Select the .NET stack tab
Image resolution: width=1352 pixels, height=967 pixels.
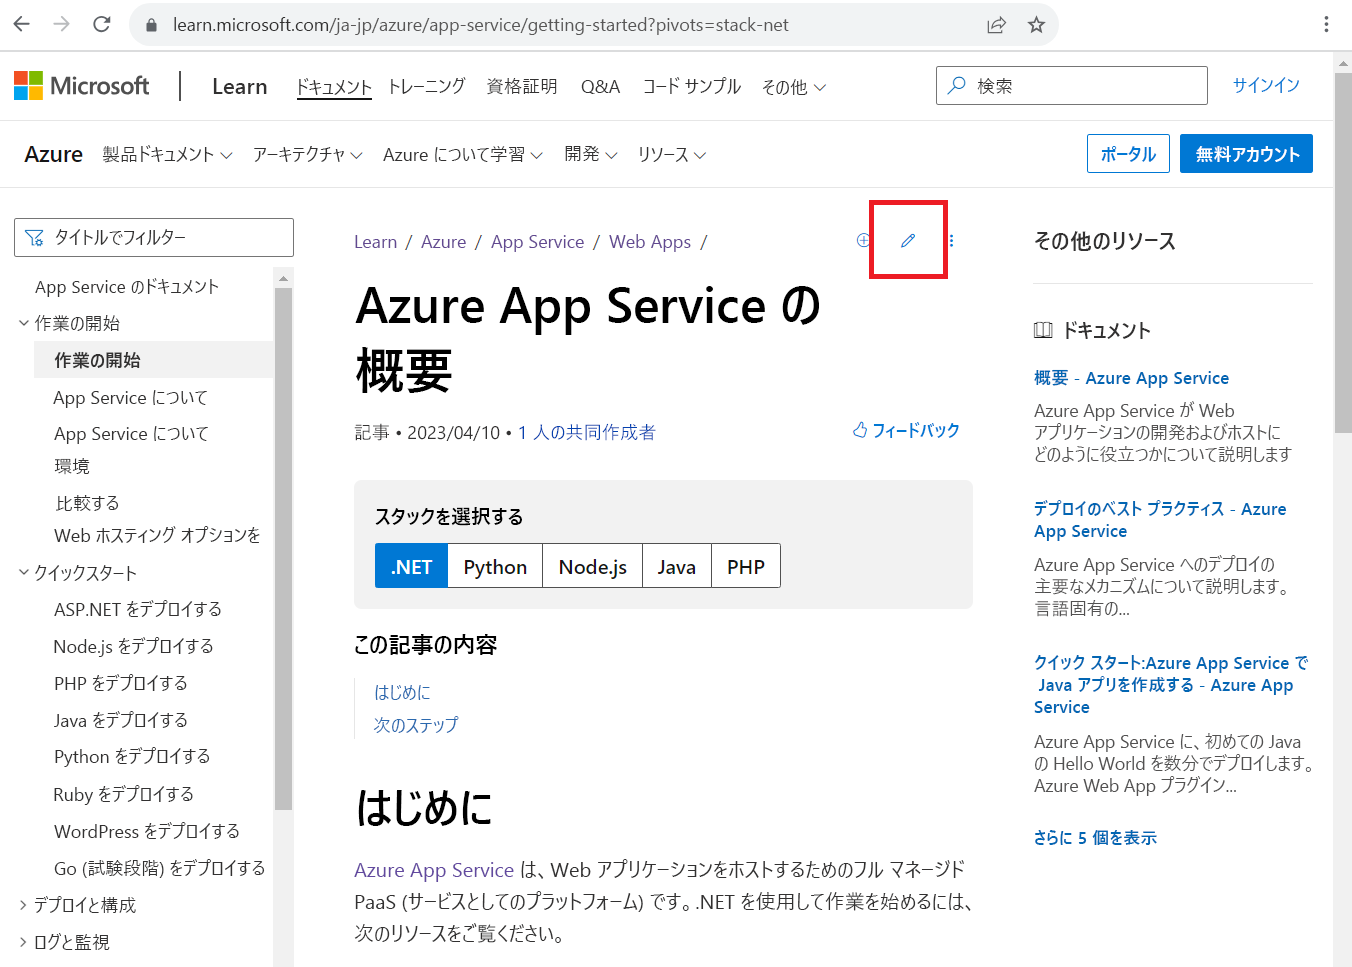click(411, 566)
